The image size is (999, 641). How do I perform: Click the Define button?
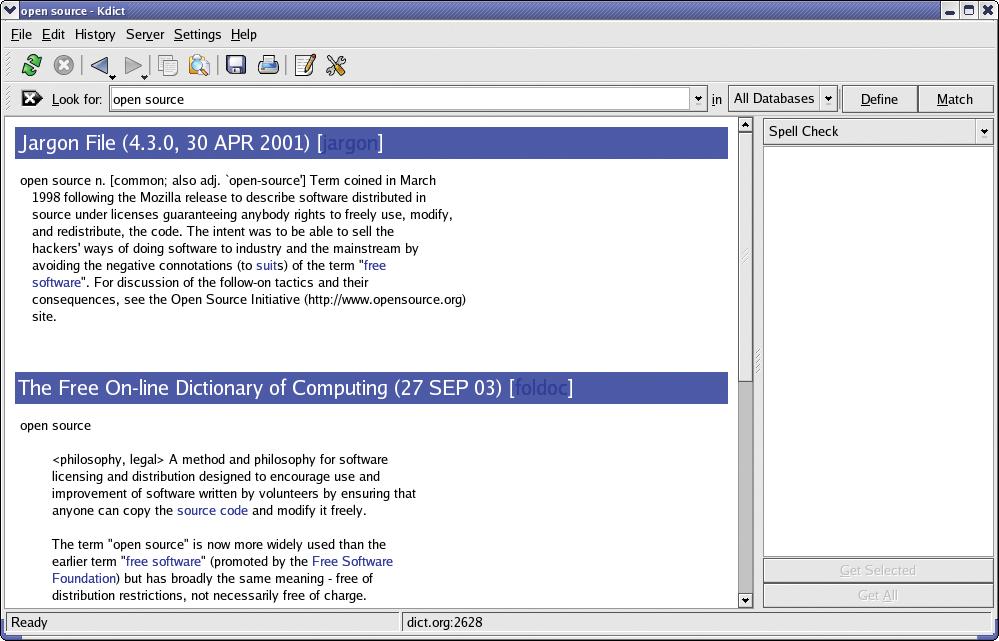(x=879, y=99)
